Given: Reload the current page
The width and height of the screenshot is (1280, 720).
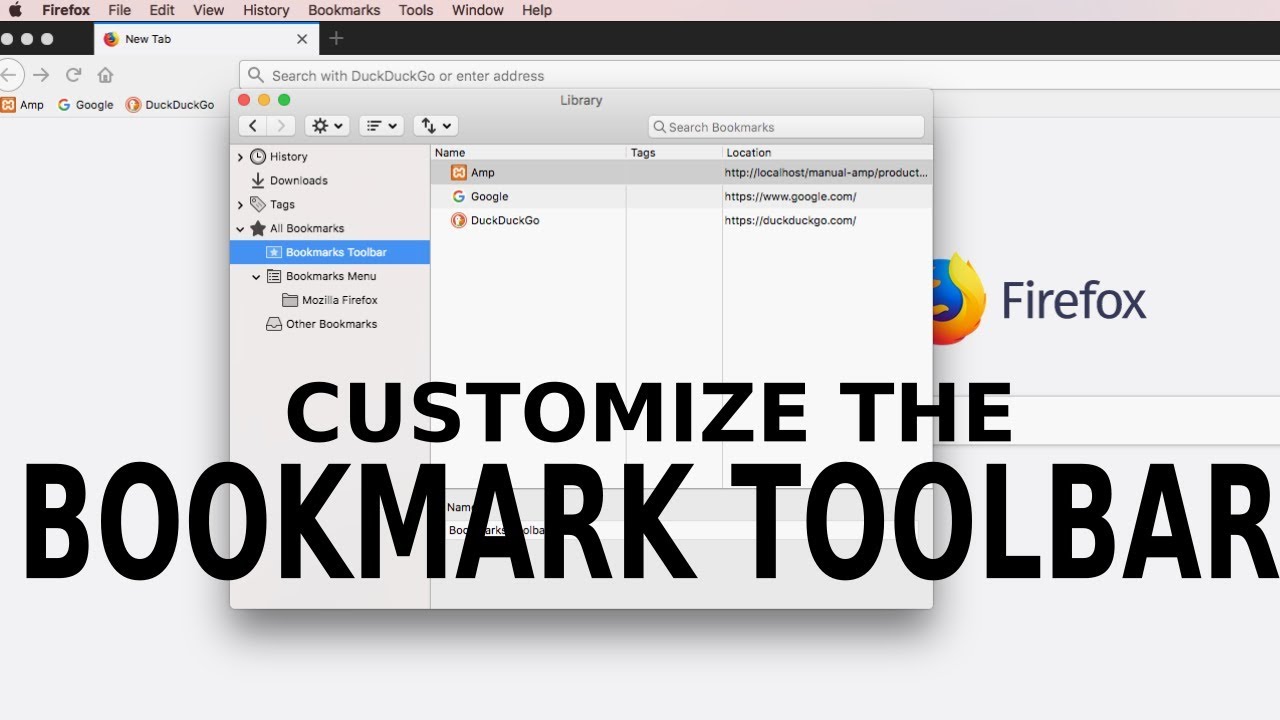Looking at the screenshot, I should click(x=73, y=75).
